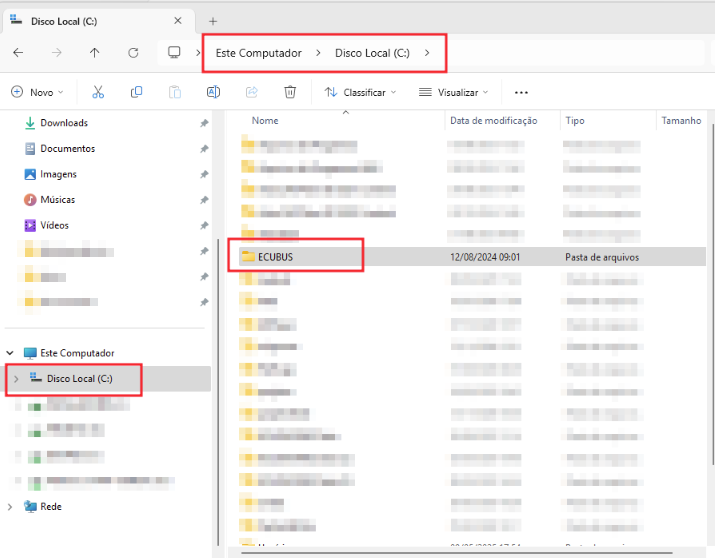Open a new tab with plus icon
Viewport: 717px width, 558px height.
tap(212, 21)
